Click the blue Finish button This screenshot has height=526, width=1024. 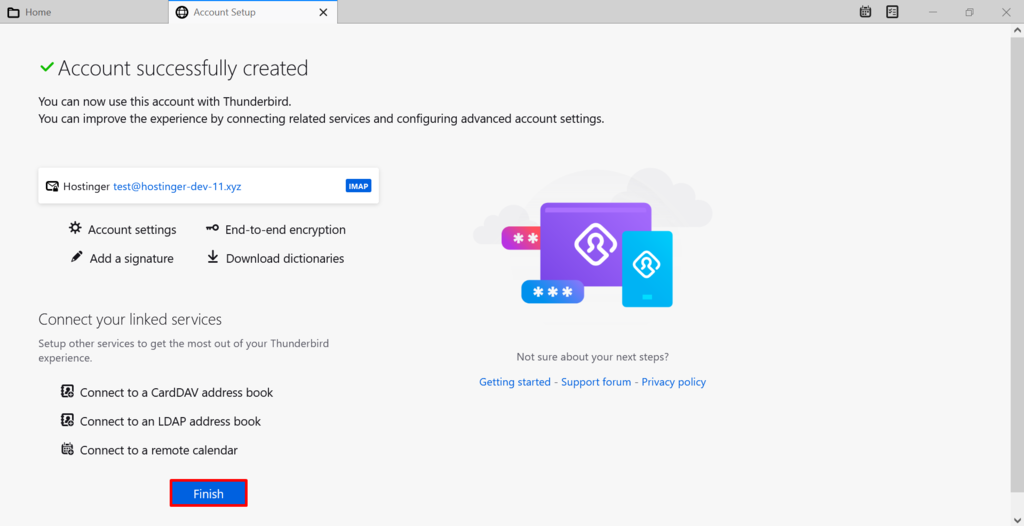(x=208, y=494)
